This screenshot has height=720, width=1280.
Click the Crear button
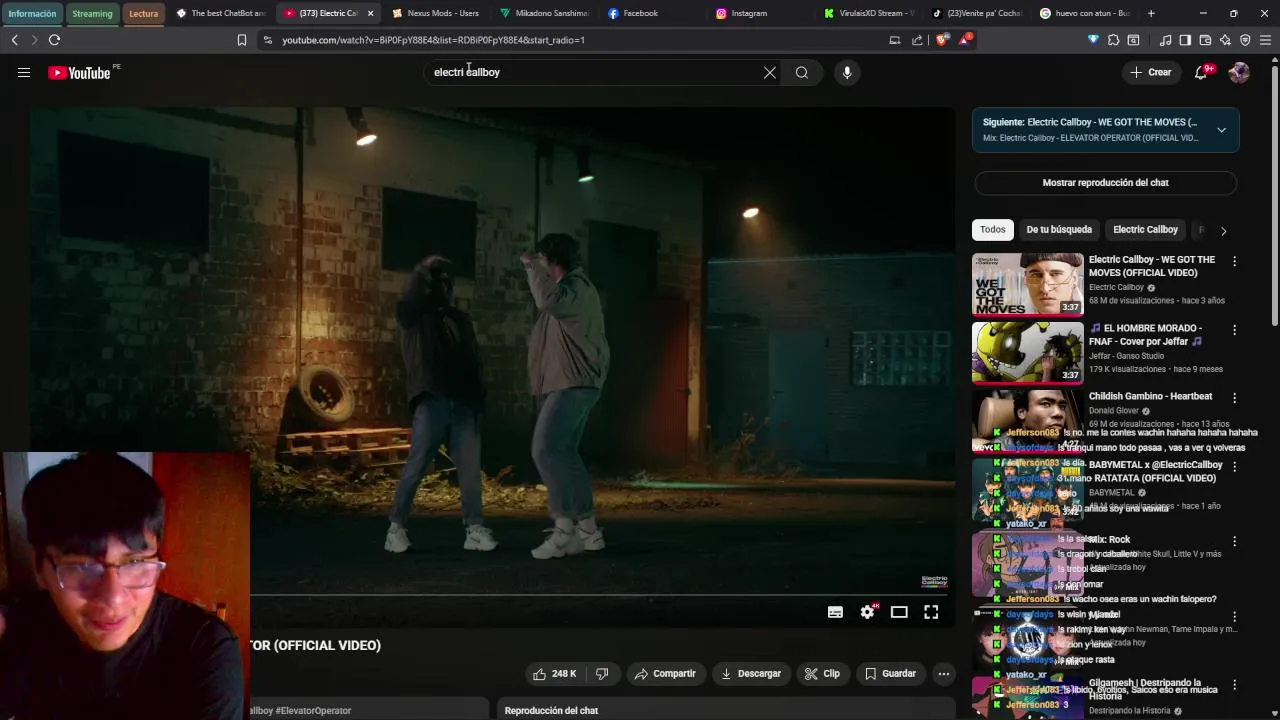[1151, 72]
